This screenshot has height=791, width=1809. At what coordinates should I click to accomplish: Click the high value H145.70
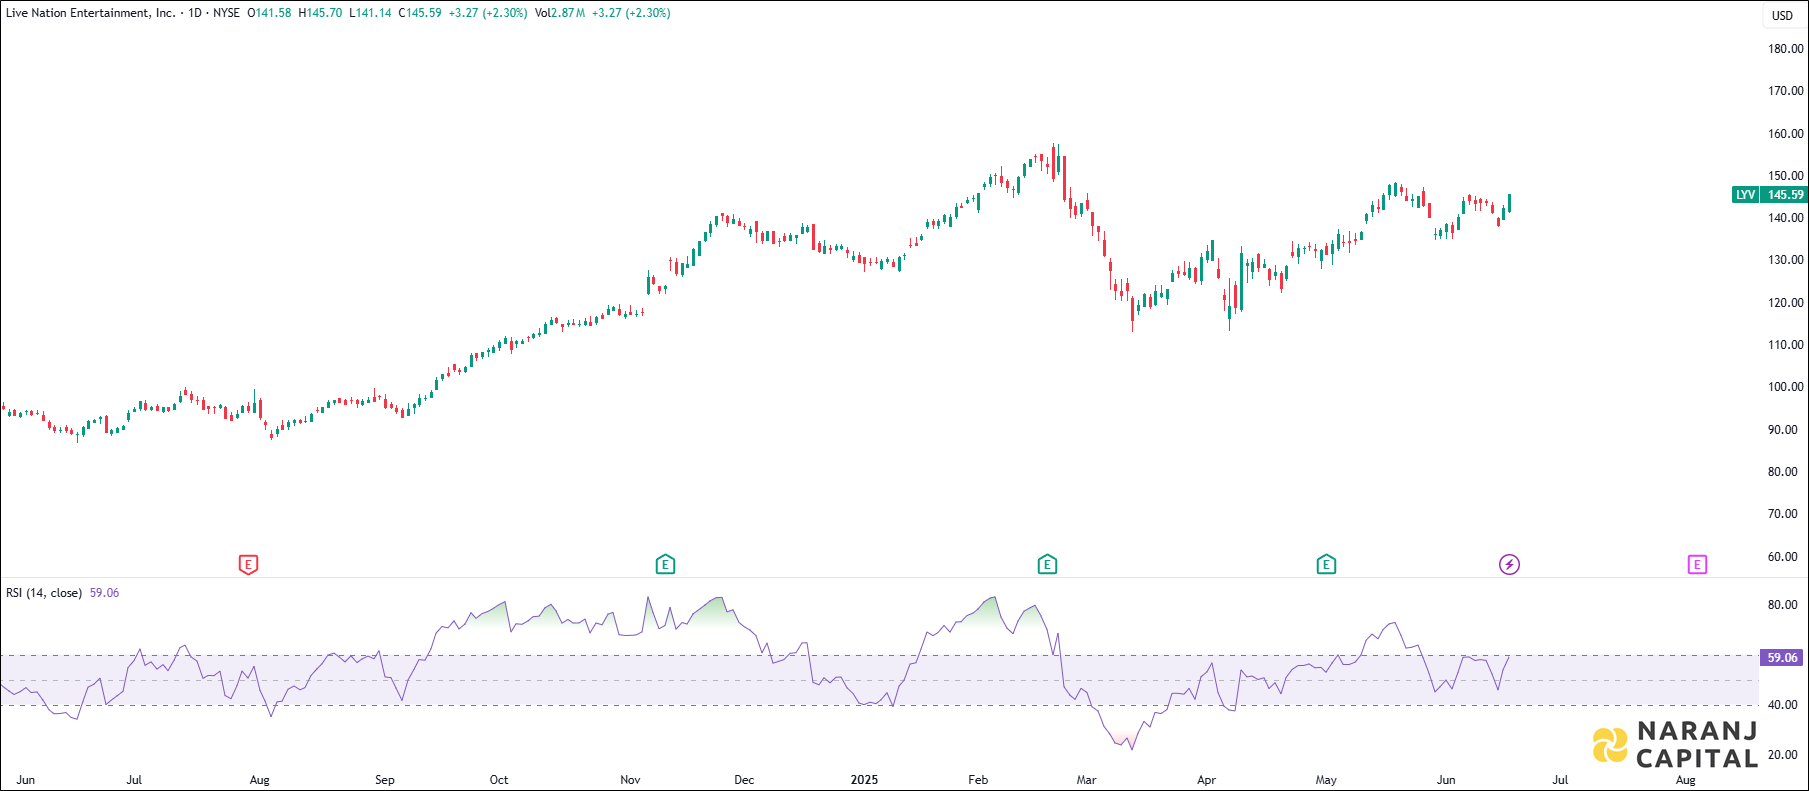coord(320,13)
